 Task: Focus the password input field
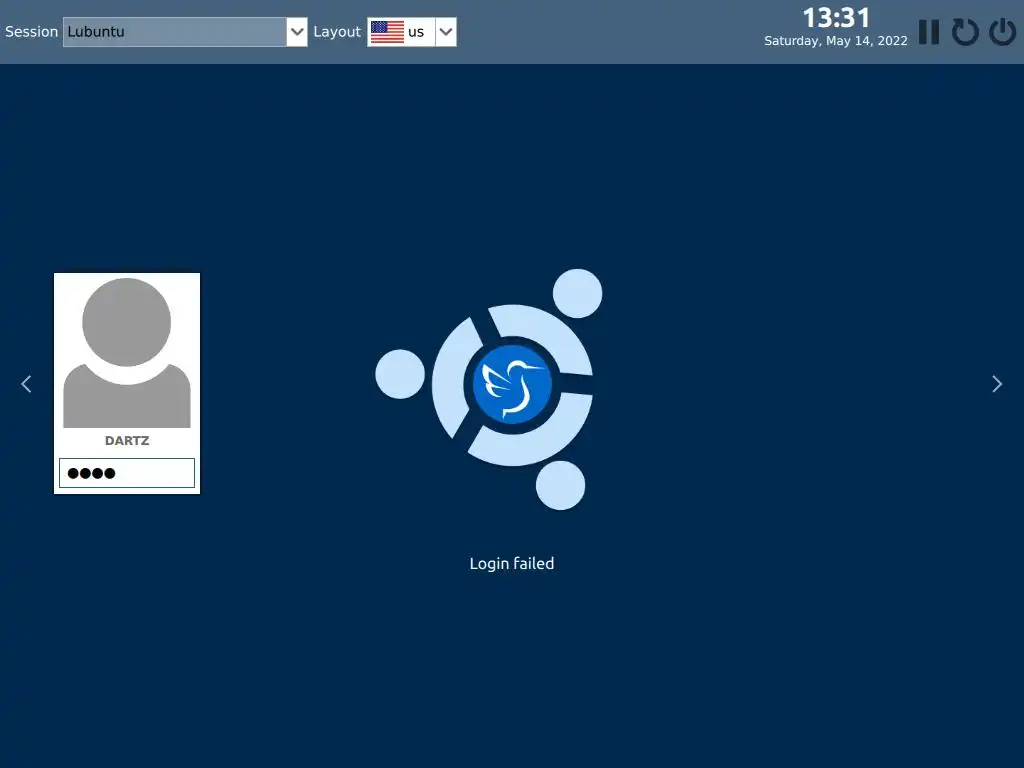(x=127, y=473)
